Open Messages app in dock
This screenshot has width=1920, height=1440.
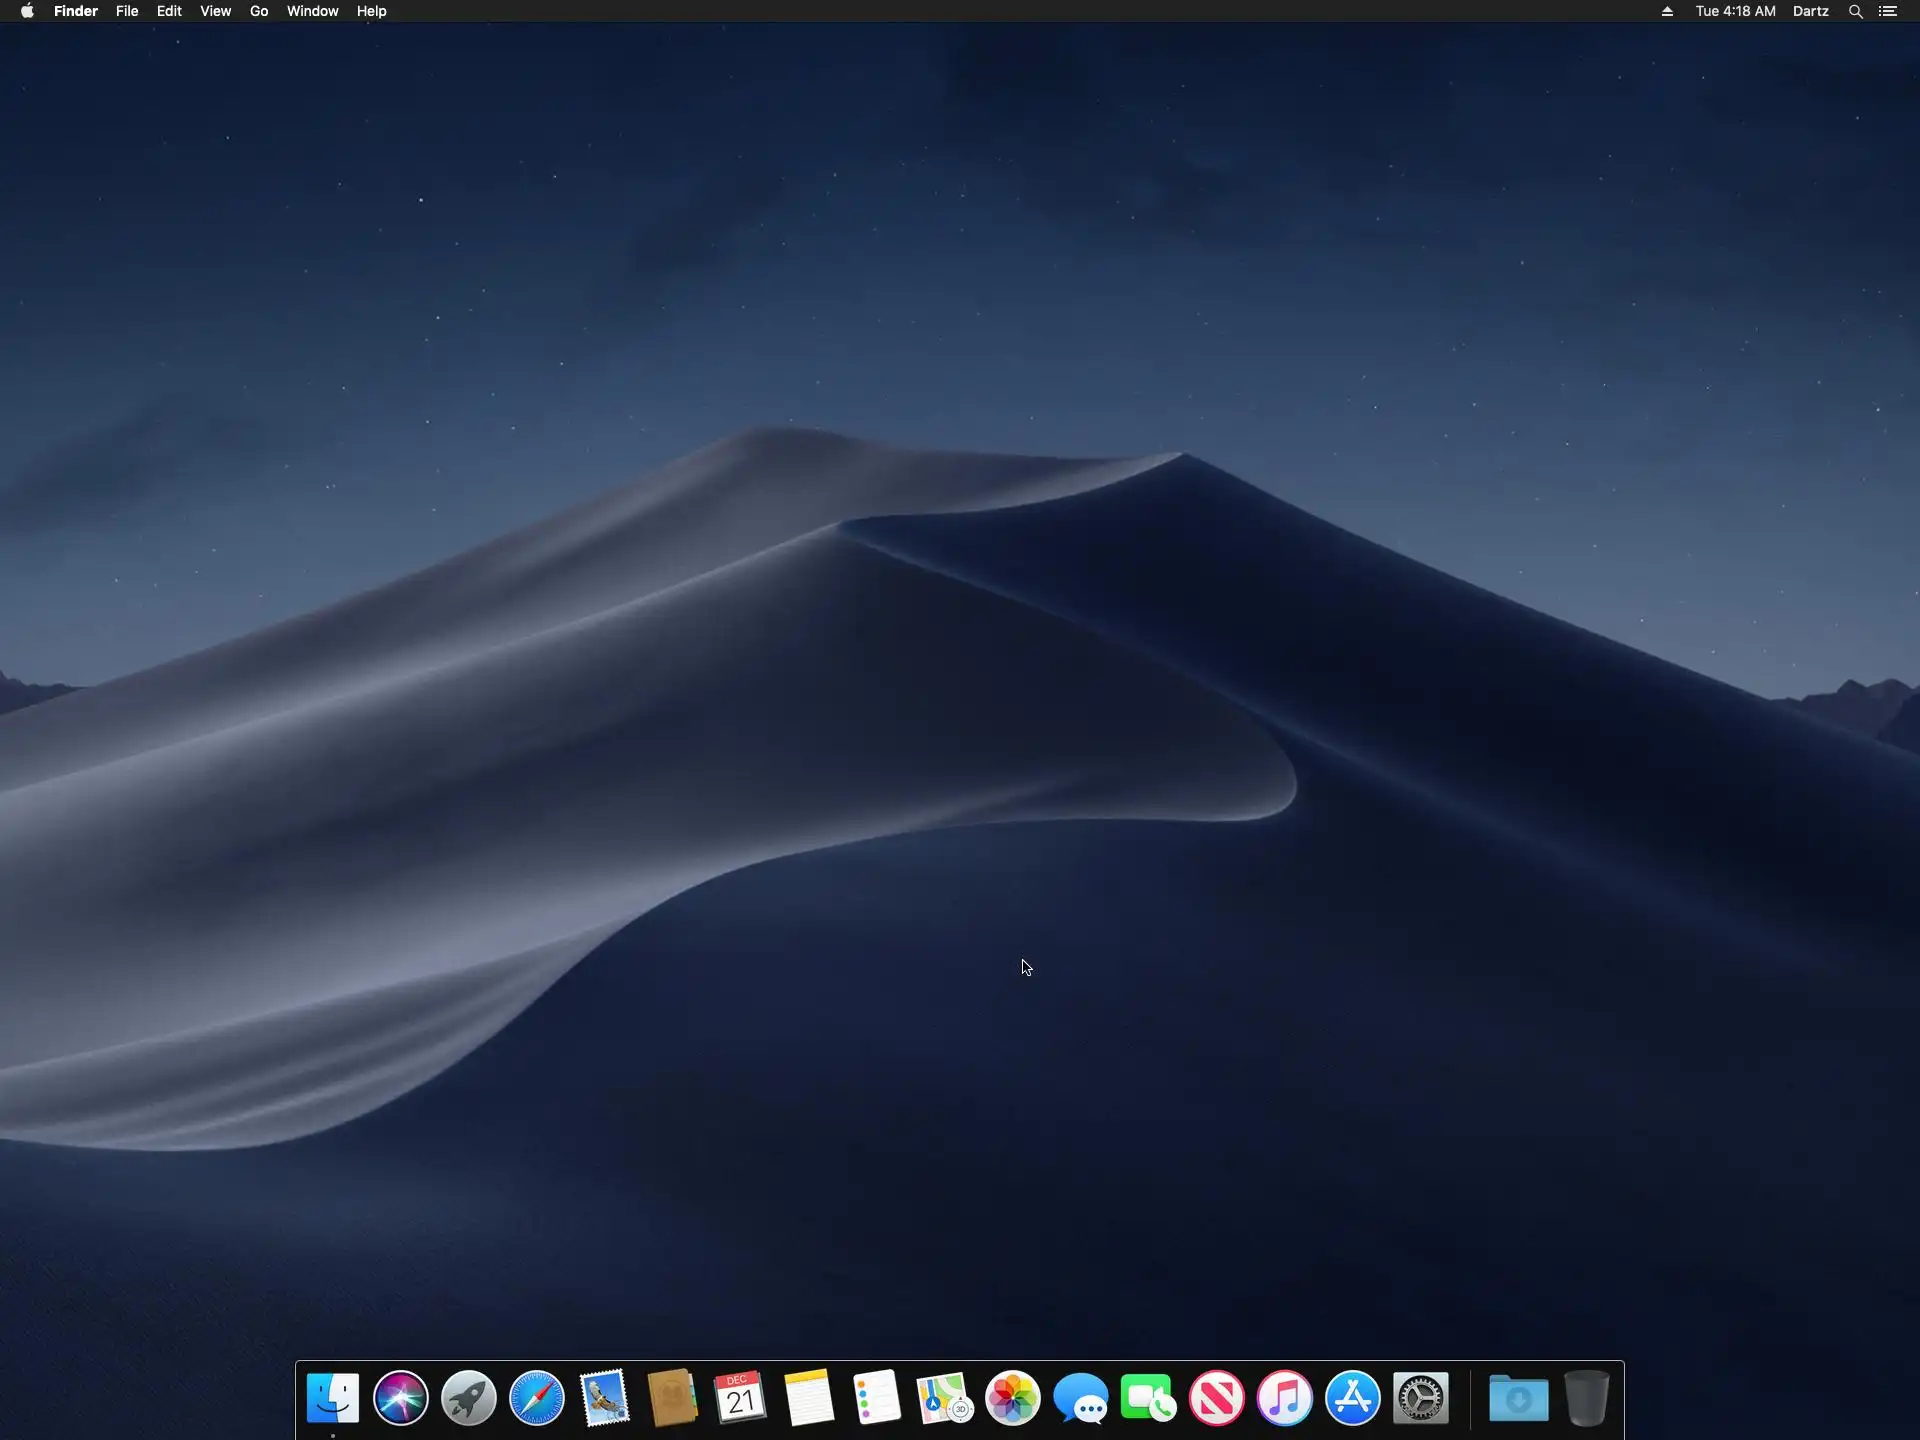pyautogui.click(x=1080, y=1397)
